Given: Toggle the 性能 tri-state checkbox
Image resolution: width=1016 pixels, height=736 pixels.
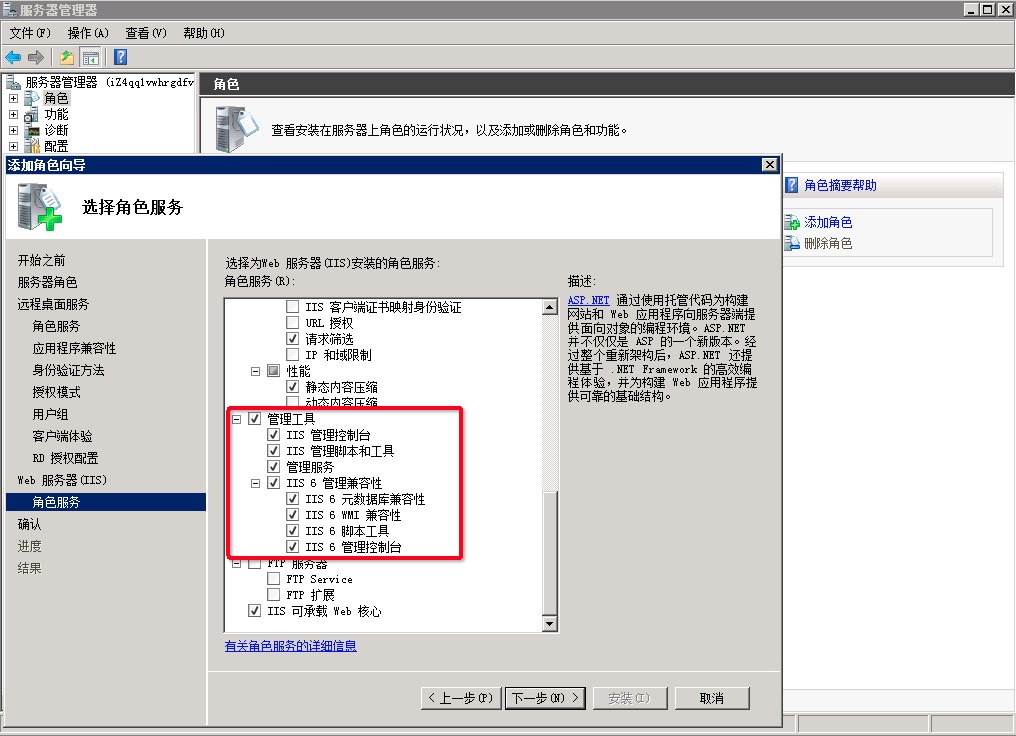Looking at the screenshot, I should 273,371.
